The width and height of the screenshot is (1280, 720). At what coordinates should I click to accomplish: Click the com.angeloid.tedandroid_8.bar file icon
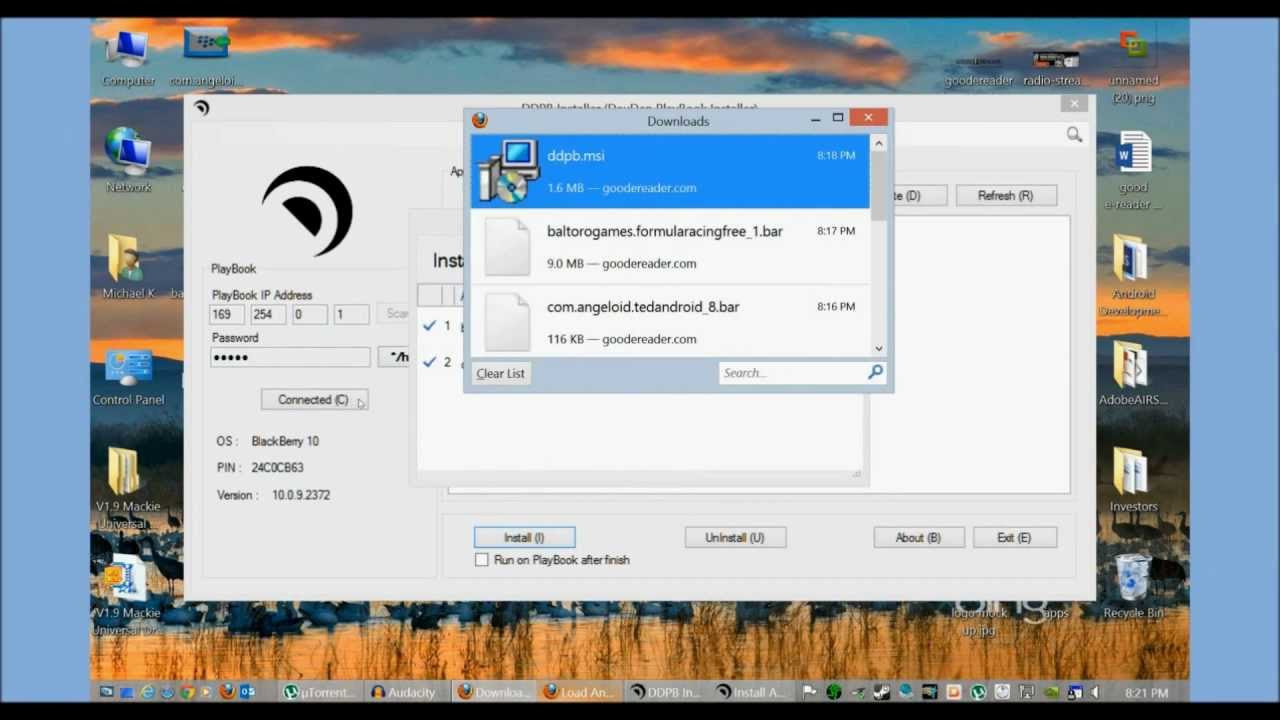click(x=507, y=322)
